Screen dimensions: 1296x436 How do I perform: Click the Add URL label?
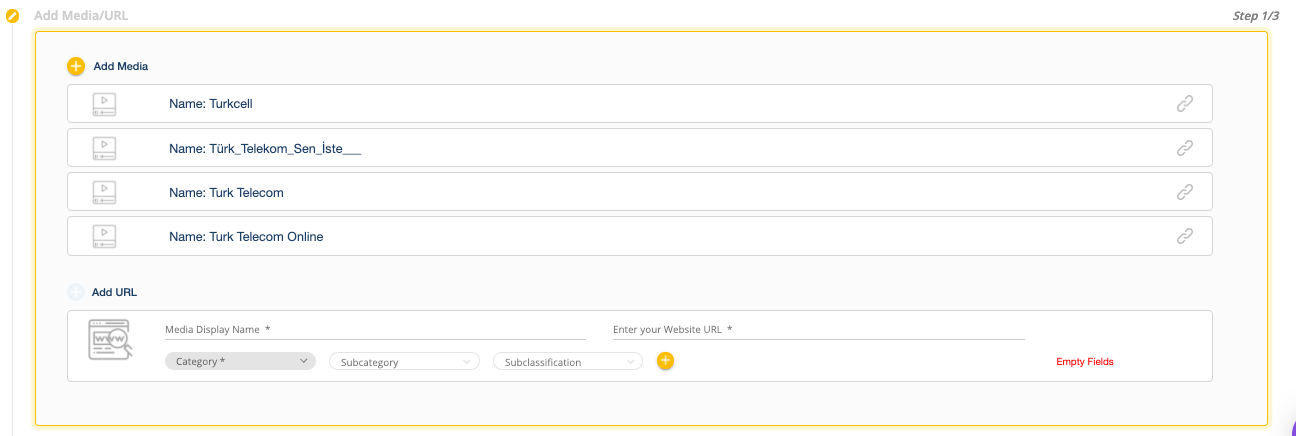tap(114, 292)
